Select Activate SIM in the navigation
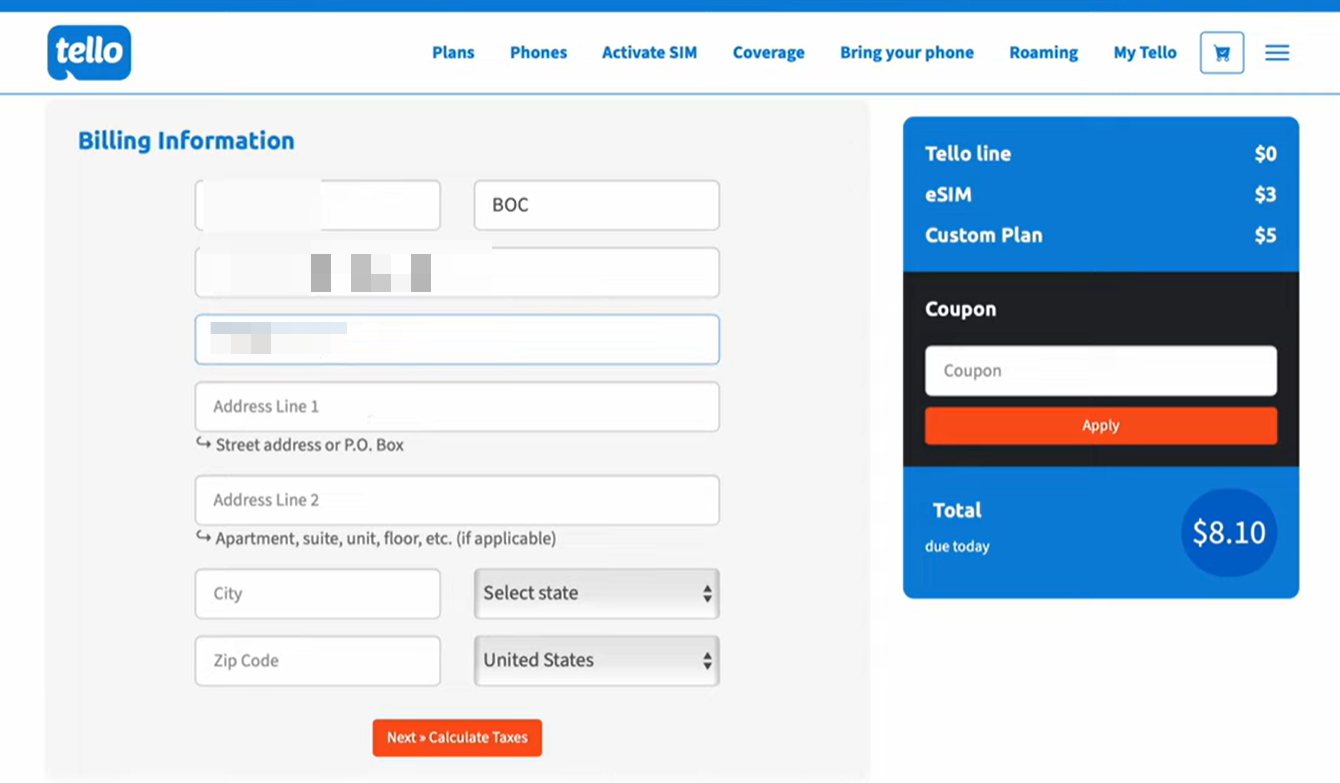Screen dimensions: 1340x783 (649, 53)
